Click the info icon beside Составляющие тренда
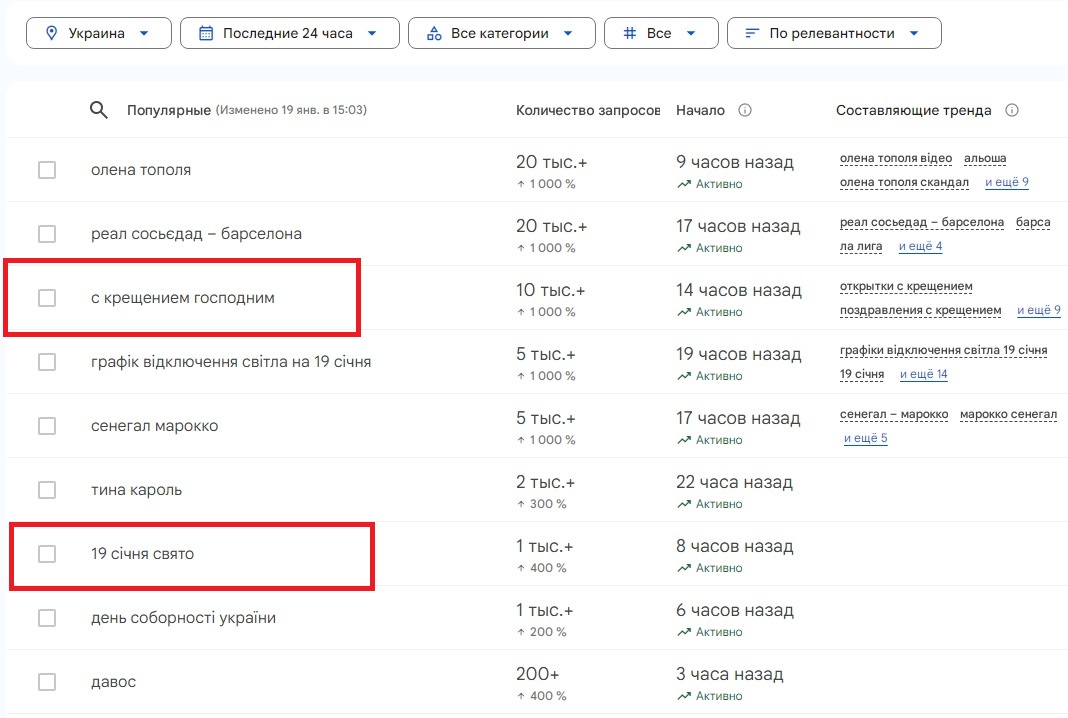 [x=1011, y=110]
